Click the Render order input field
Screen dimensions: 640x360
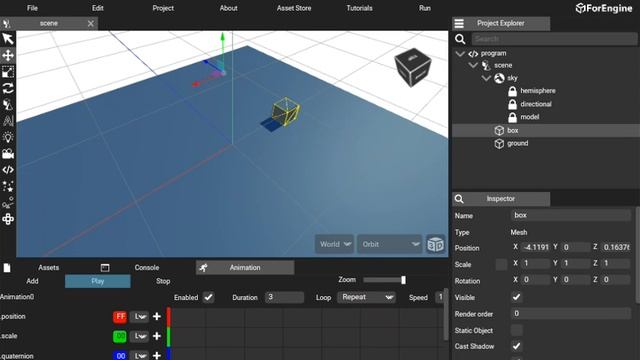570,313
